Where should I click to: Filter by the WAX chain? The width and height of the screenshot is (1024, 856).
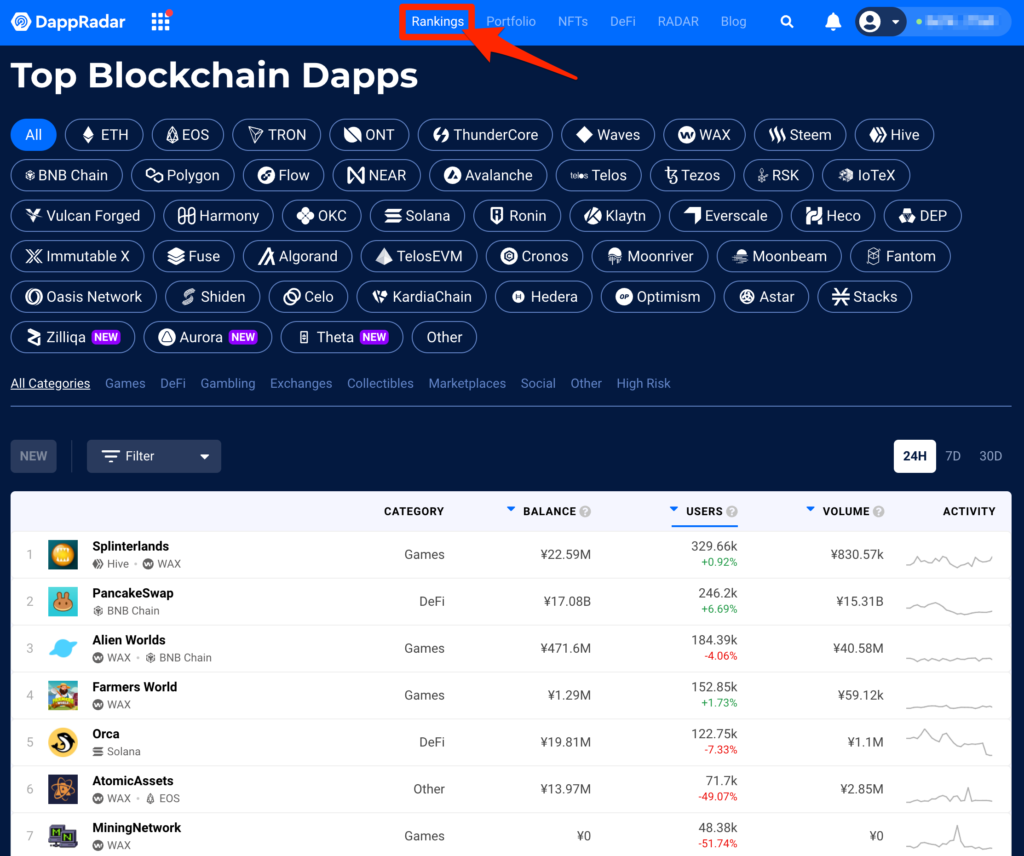[x=704, y=135]
